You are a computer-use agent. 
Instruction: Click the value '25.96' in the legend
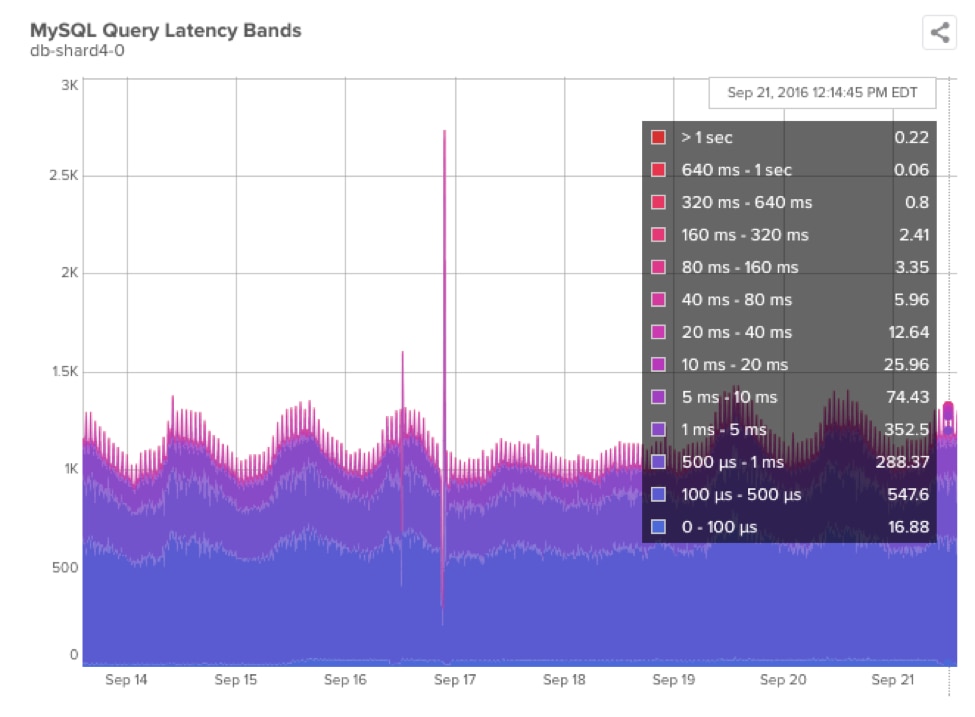click(906, 364)
